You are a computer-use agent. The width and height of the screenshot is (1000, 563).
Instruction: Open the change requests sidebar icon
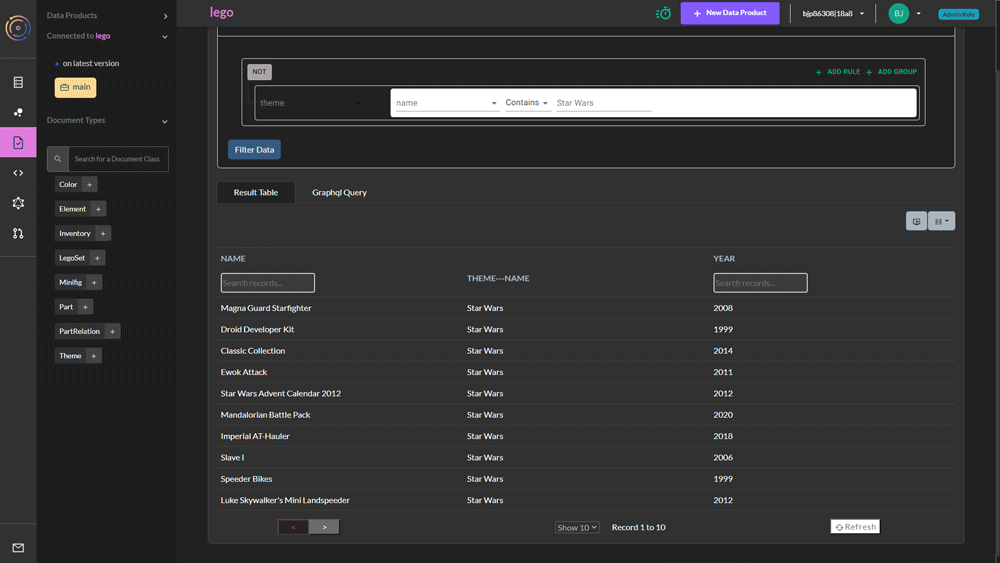click(x=18, y=233)
